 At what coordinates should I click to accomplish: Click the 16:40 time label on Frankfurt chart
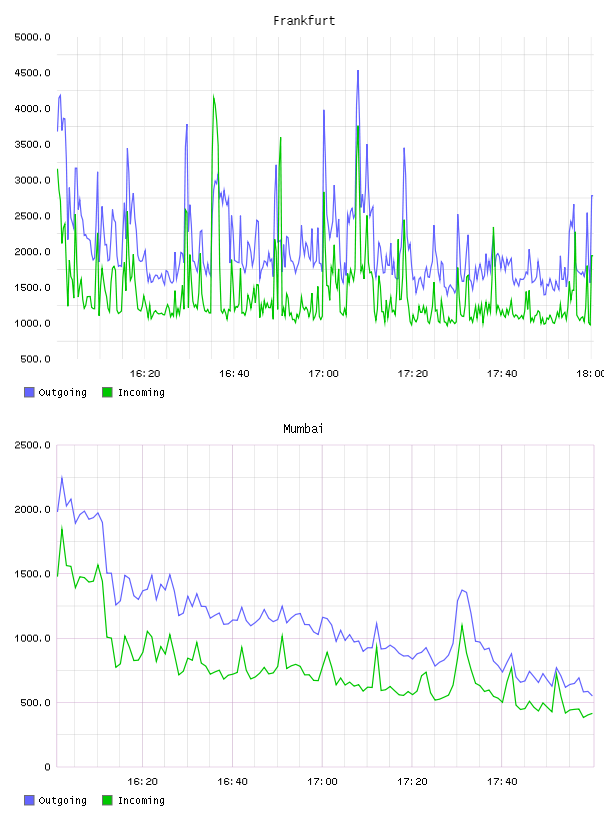pos(234,374)
